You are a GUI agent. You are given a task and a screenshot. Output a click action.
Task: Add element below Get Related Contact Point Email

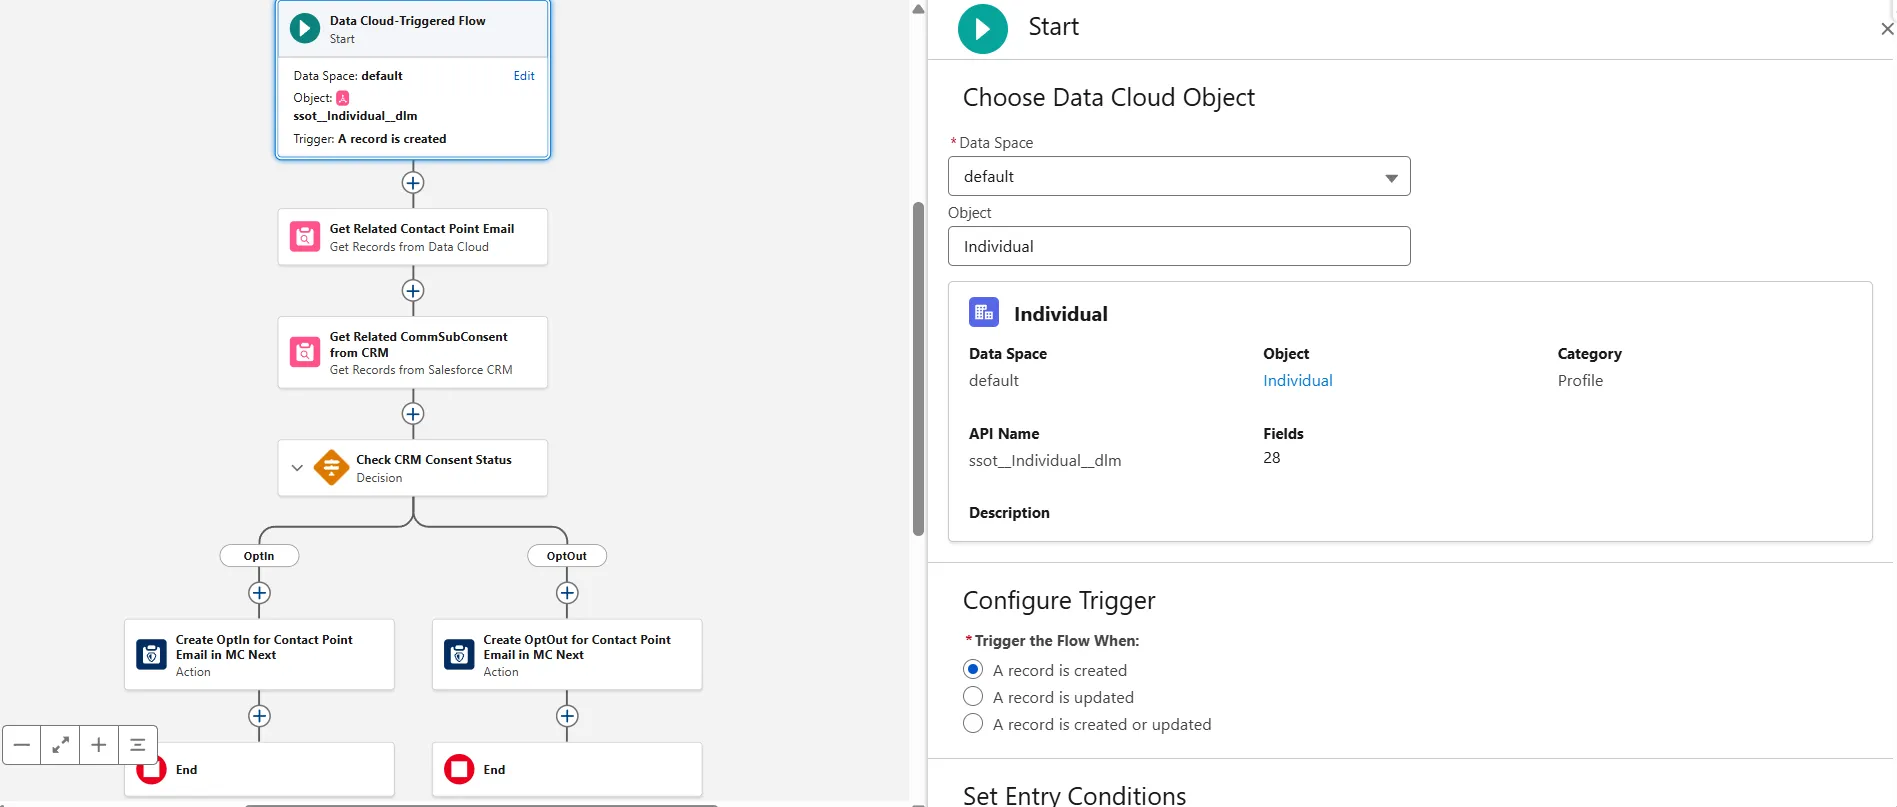click(413, 291)
